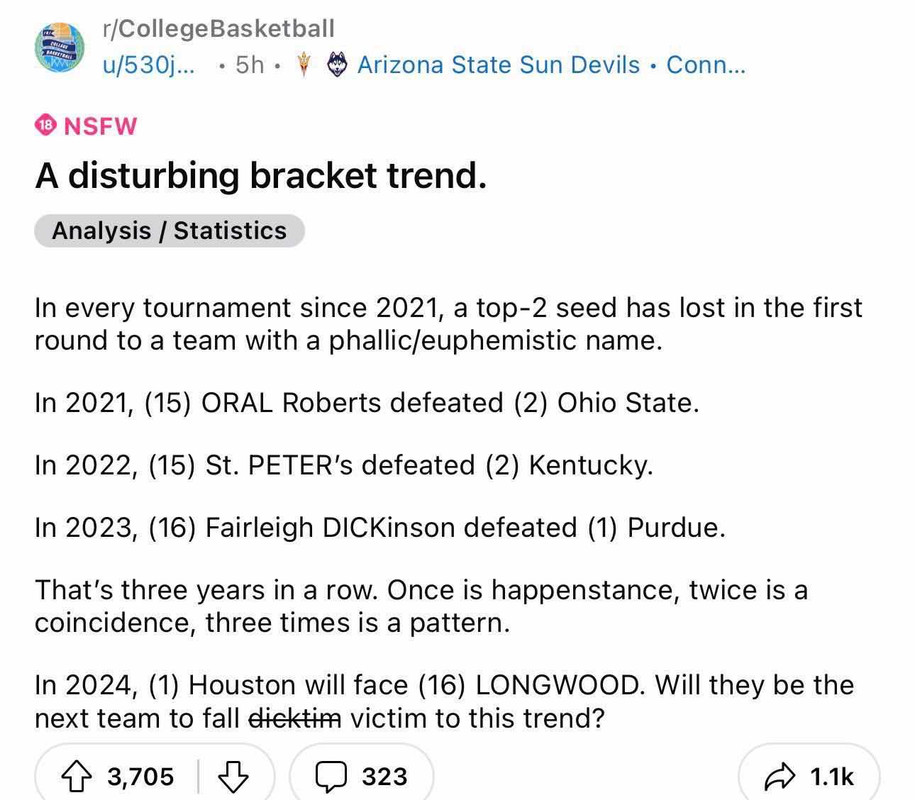Click the 5h post timestamp
Viewport: 915px width, 800px height.
[x=248, y=65]
